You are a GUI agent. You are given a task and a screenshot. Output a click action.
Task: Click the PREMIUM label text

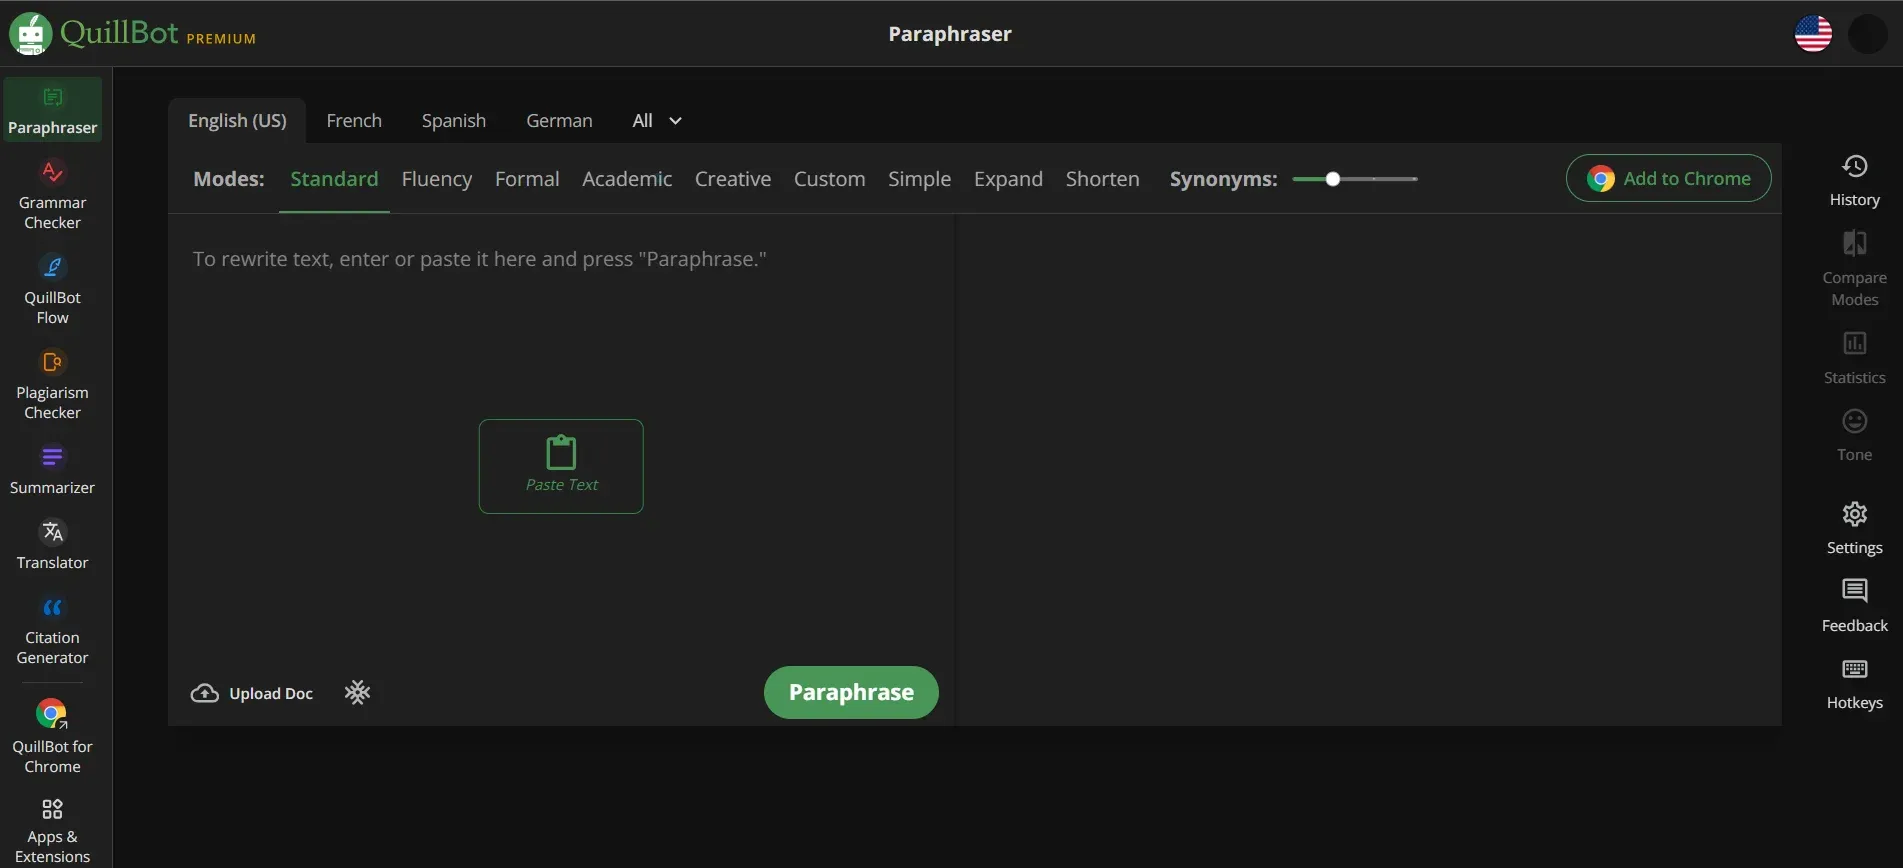click(x=221, y=39)
